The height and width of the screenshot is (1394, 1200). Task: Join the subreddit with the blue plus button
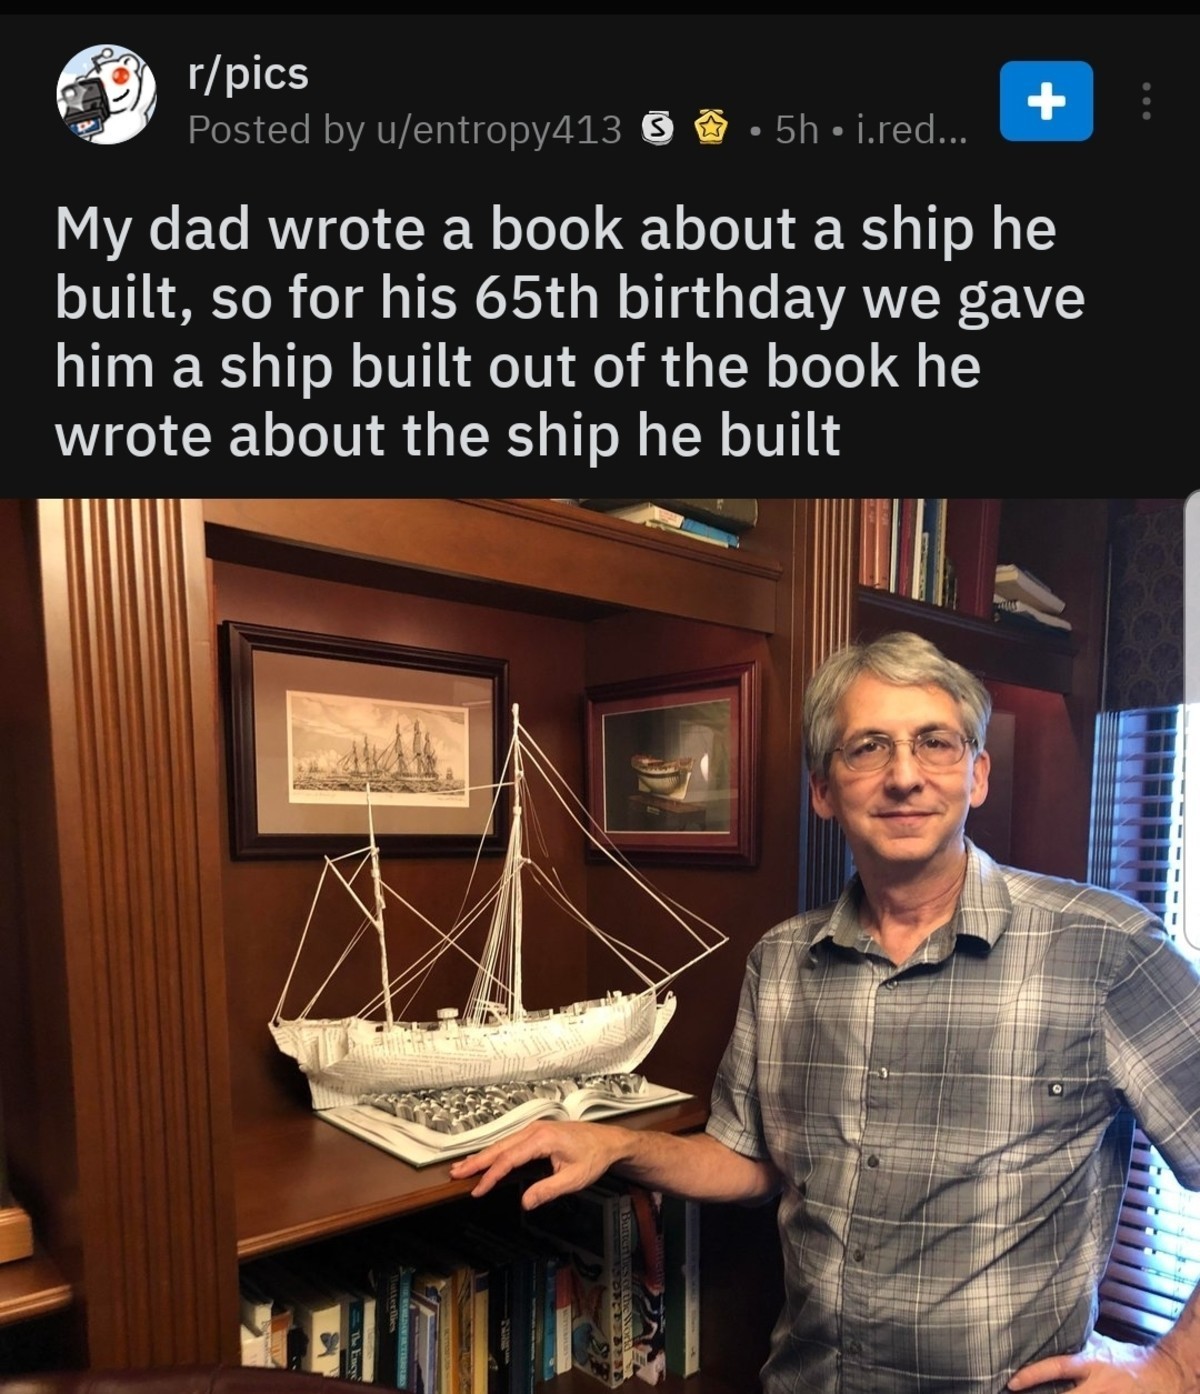1046,101
